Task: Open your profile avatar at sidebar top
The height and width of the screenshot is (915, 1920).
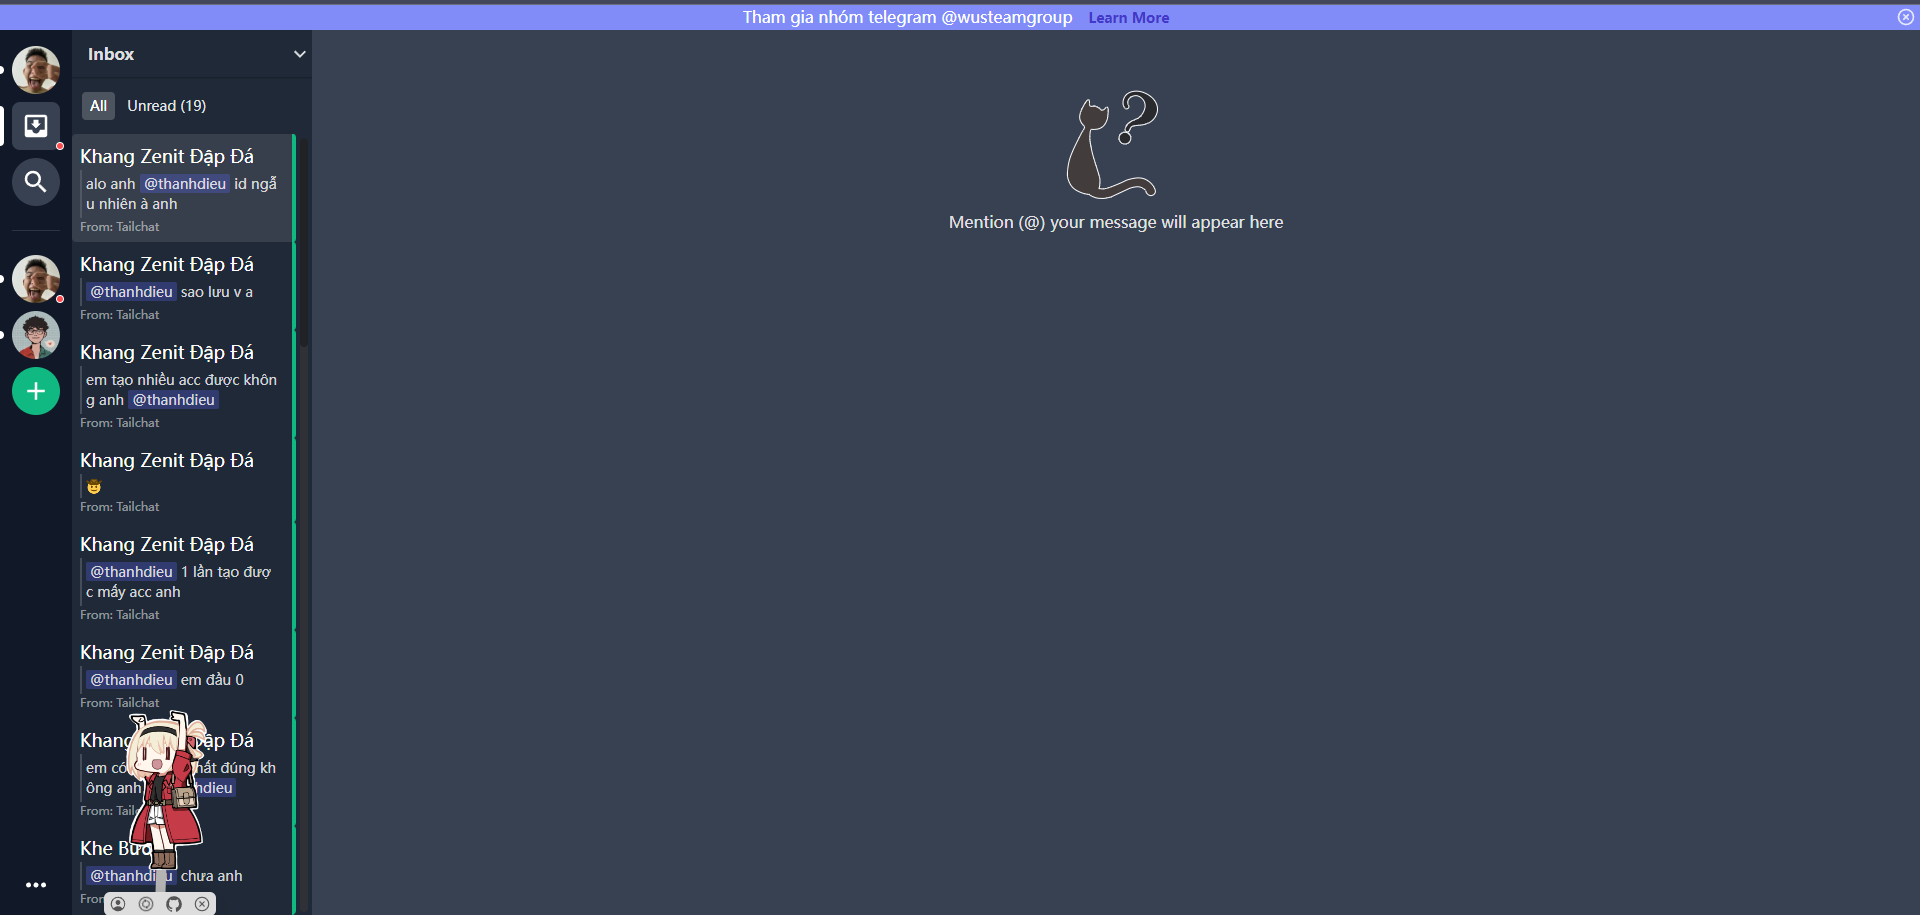Action: click(36, 69)
